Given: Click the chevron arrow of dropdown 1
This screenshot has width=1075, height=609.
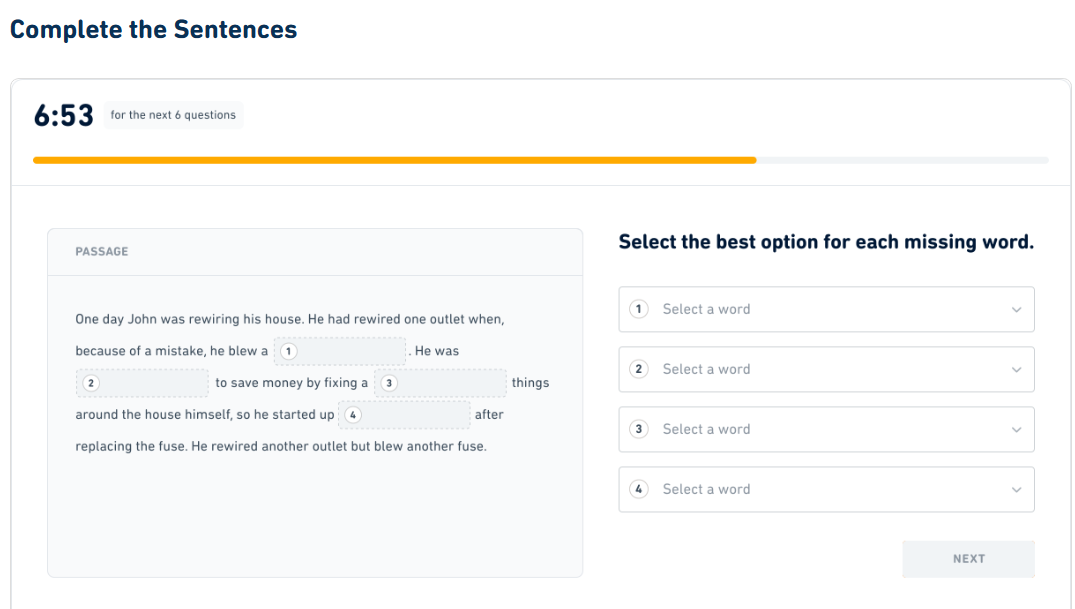Looking at the screenshot, I should pos(1016,310).
